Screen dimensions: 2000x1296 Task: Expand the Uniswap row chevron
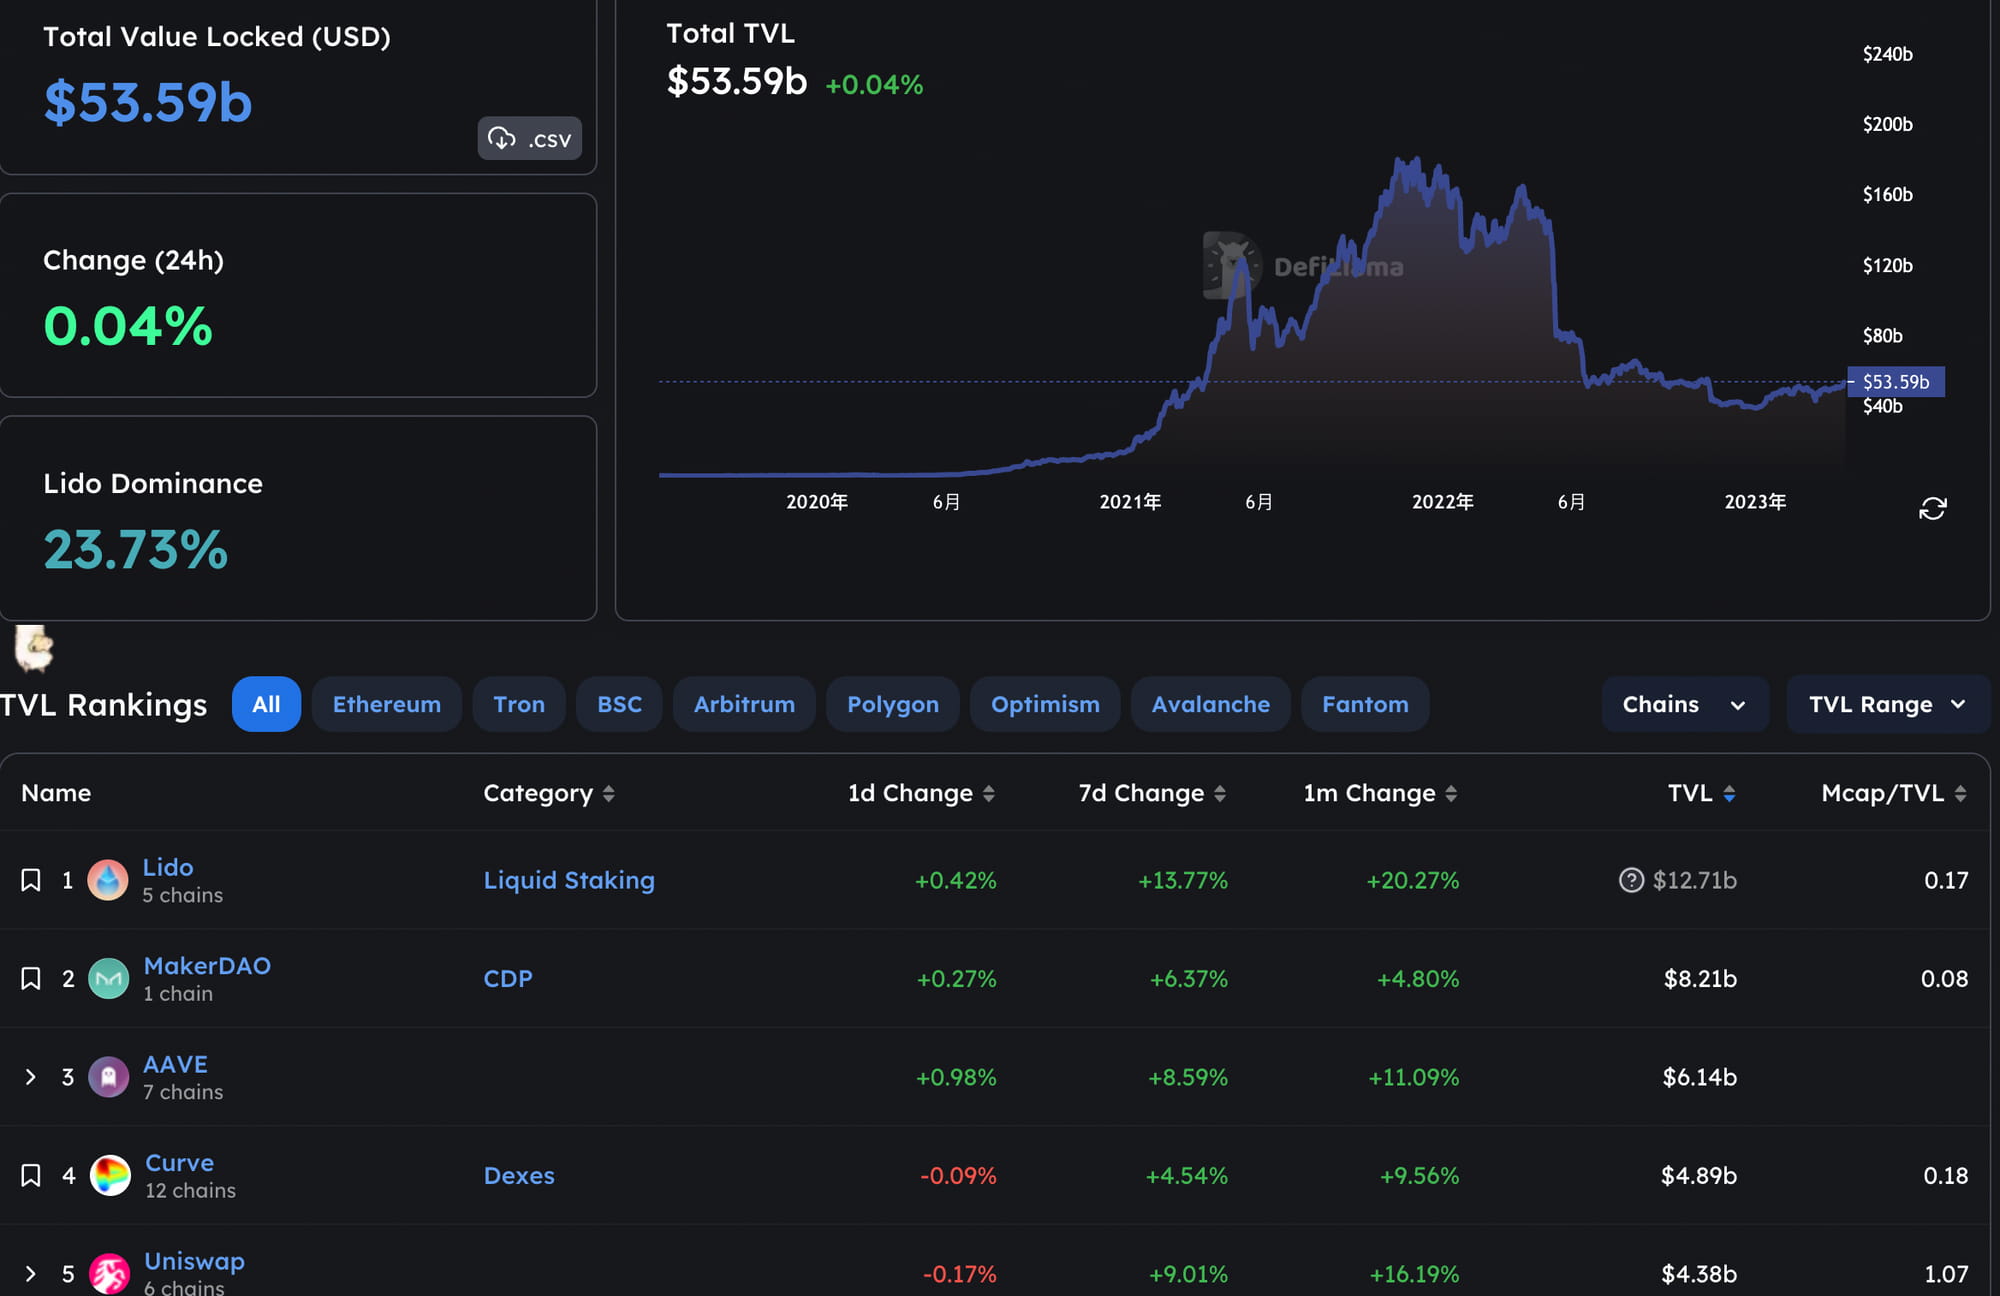pyautogui.click(x=31, y=1274)
